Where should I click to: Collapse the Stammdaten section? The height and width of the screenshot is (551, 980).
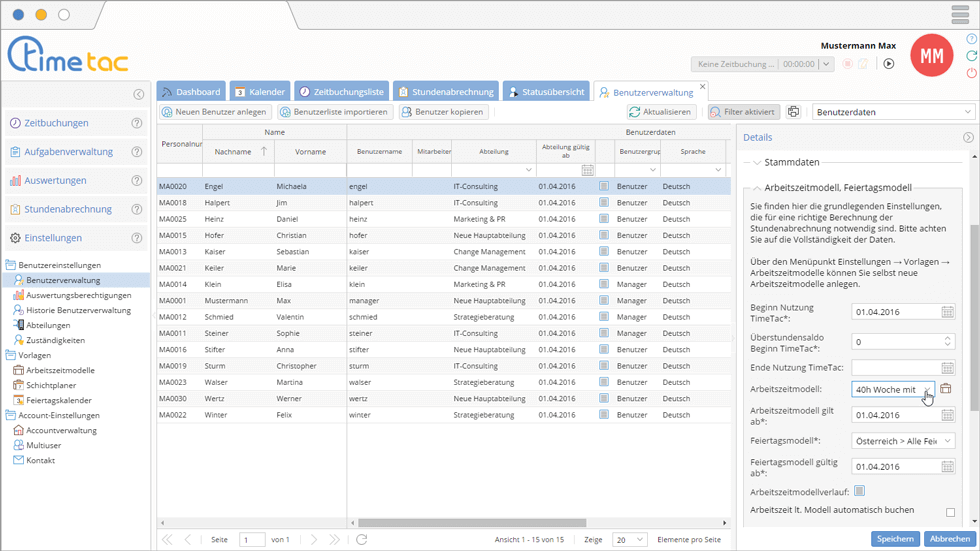point(757,162)
